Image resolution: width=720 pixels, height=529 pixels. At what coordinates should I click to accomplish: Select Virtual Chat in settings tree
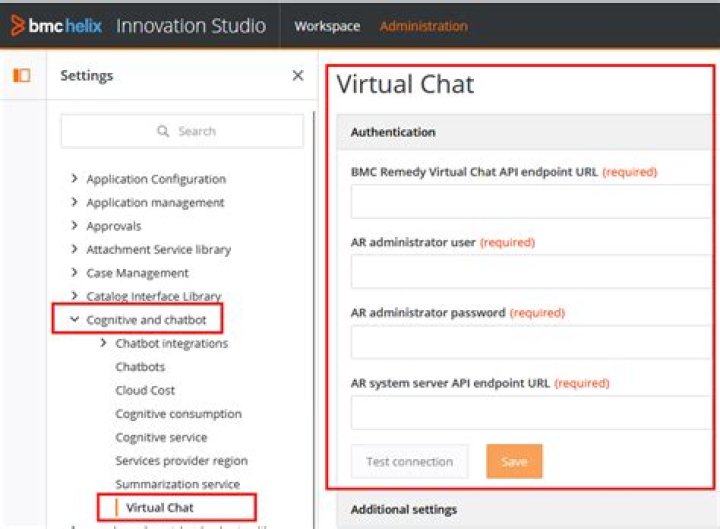160,507
